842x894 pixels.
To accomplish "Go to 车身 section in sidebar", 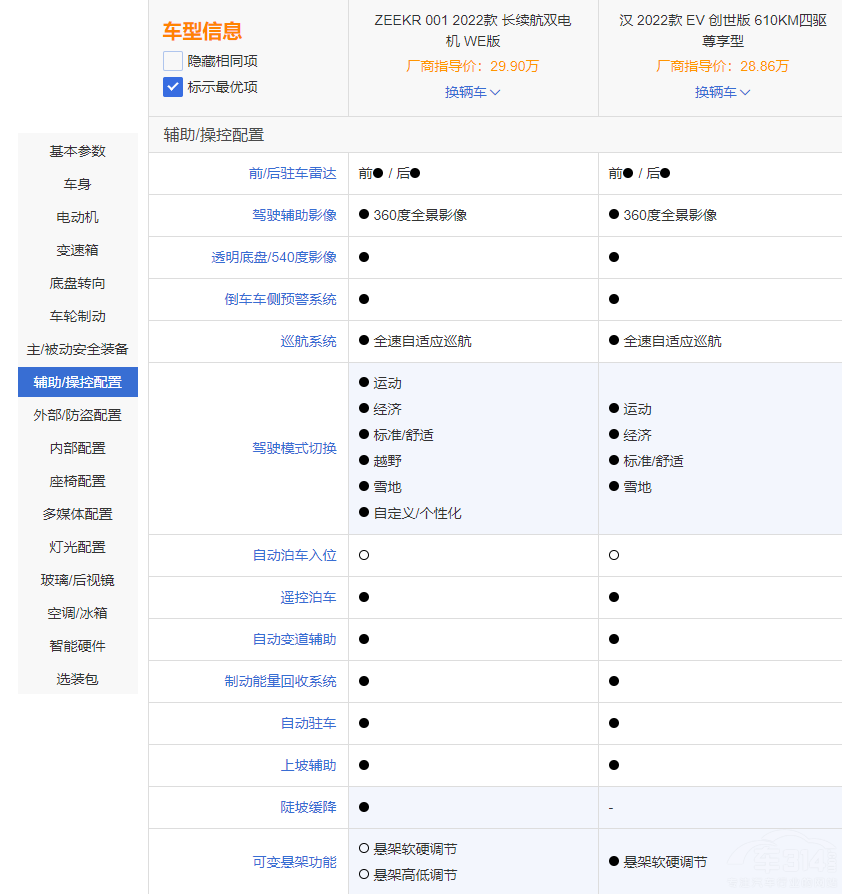I will [x=78, y=184].
